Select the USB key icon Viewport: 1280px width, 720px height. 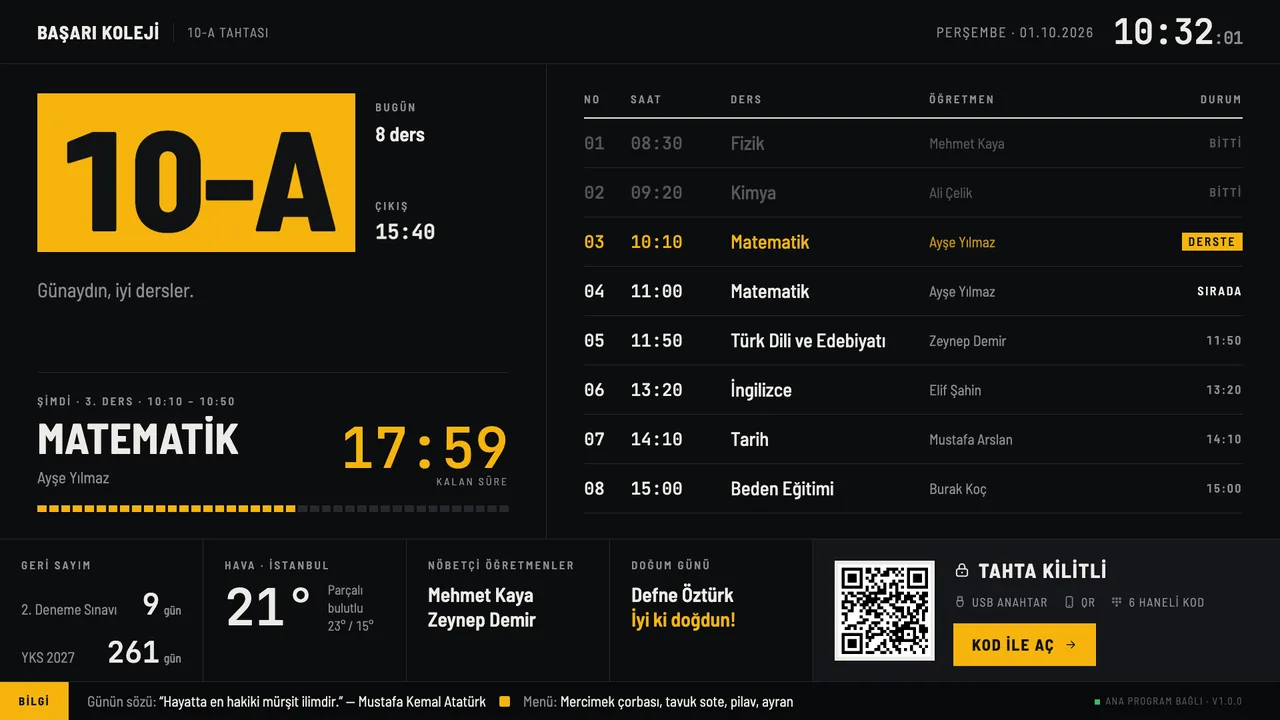coord(960,603)
